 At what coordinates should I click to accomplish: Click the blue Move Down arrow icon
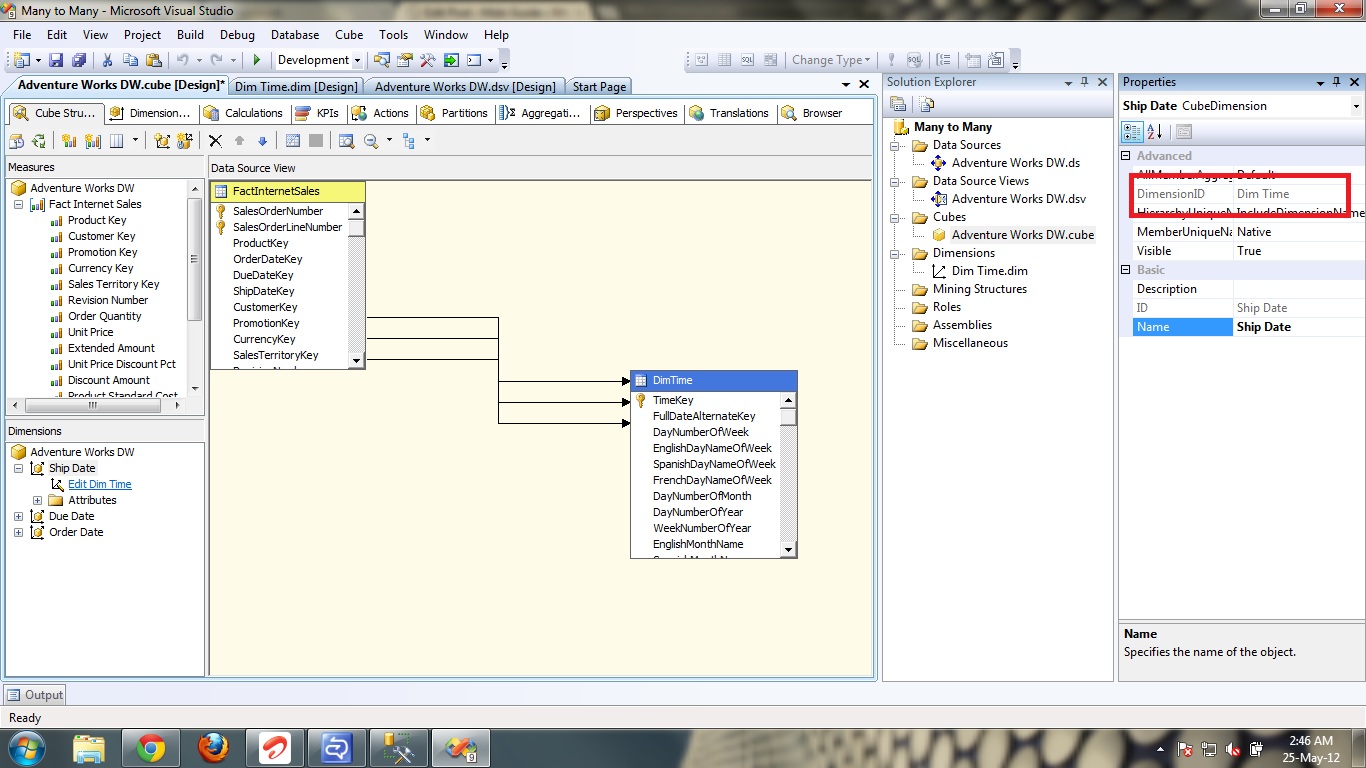[x=263, y=141]
